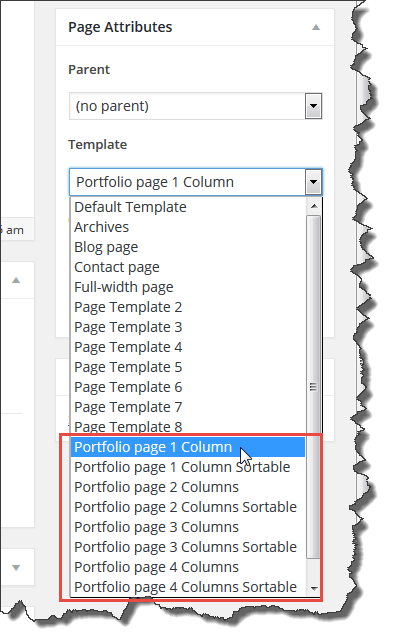This screenshot has height=644, width=394.
Task: Select Page Template 8
Action: click(x=188, y=427)
